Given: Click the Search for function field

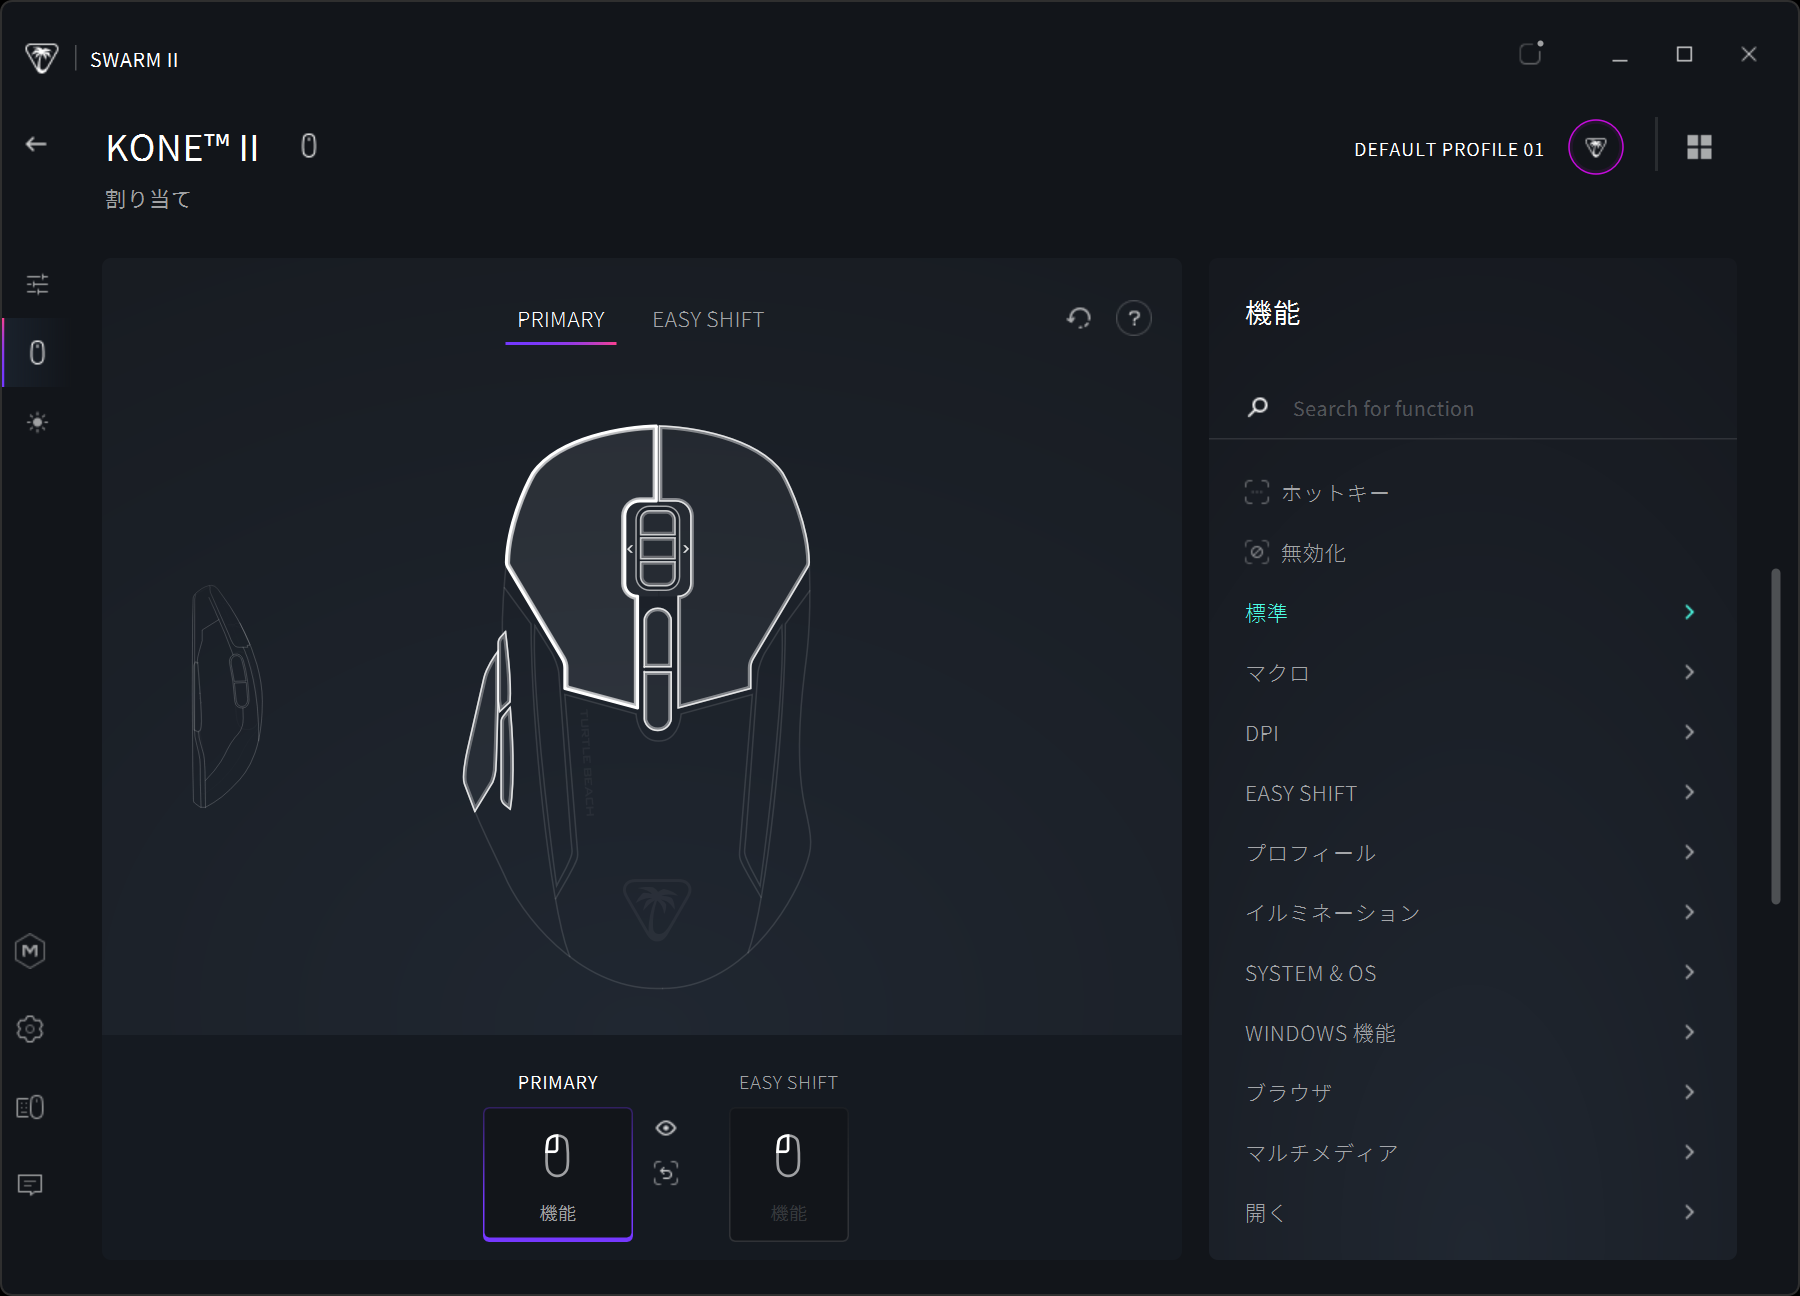Looking at the screenshot, I should point(1472,408).
